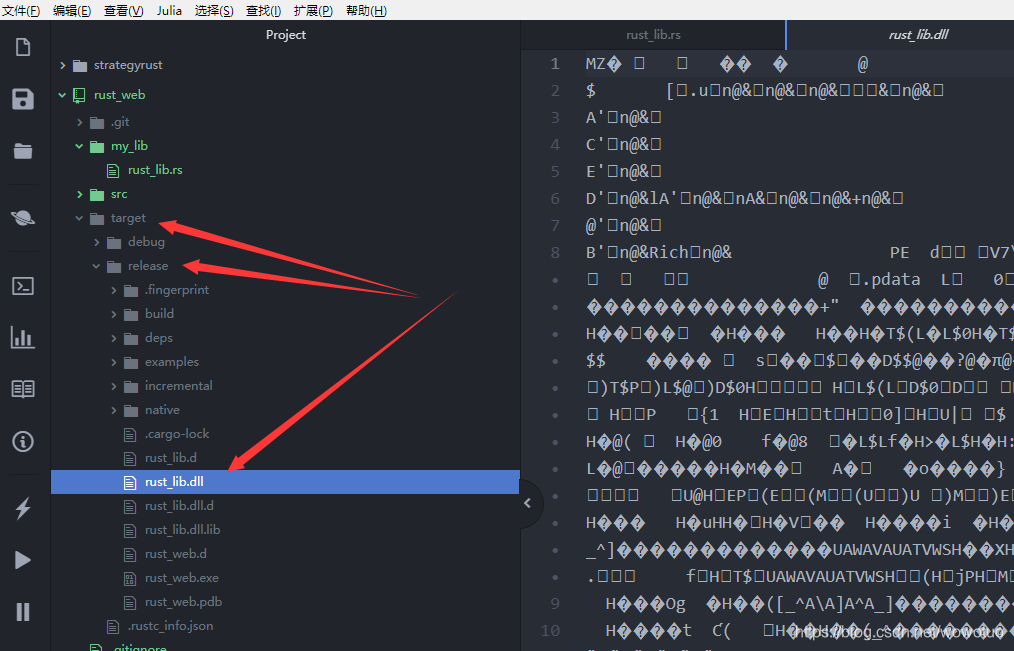Click the sidebar collapse chevron button

(x=528, y=504)
